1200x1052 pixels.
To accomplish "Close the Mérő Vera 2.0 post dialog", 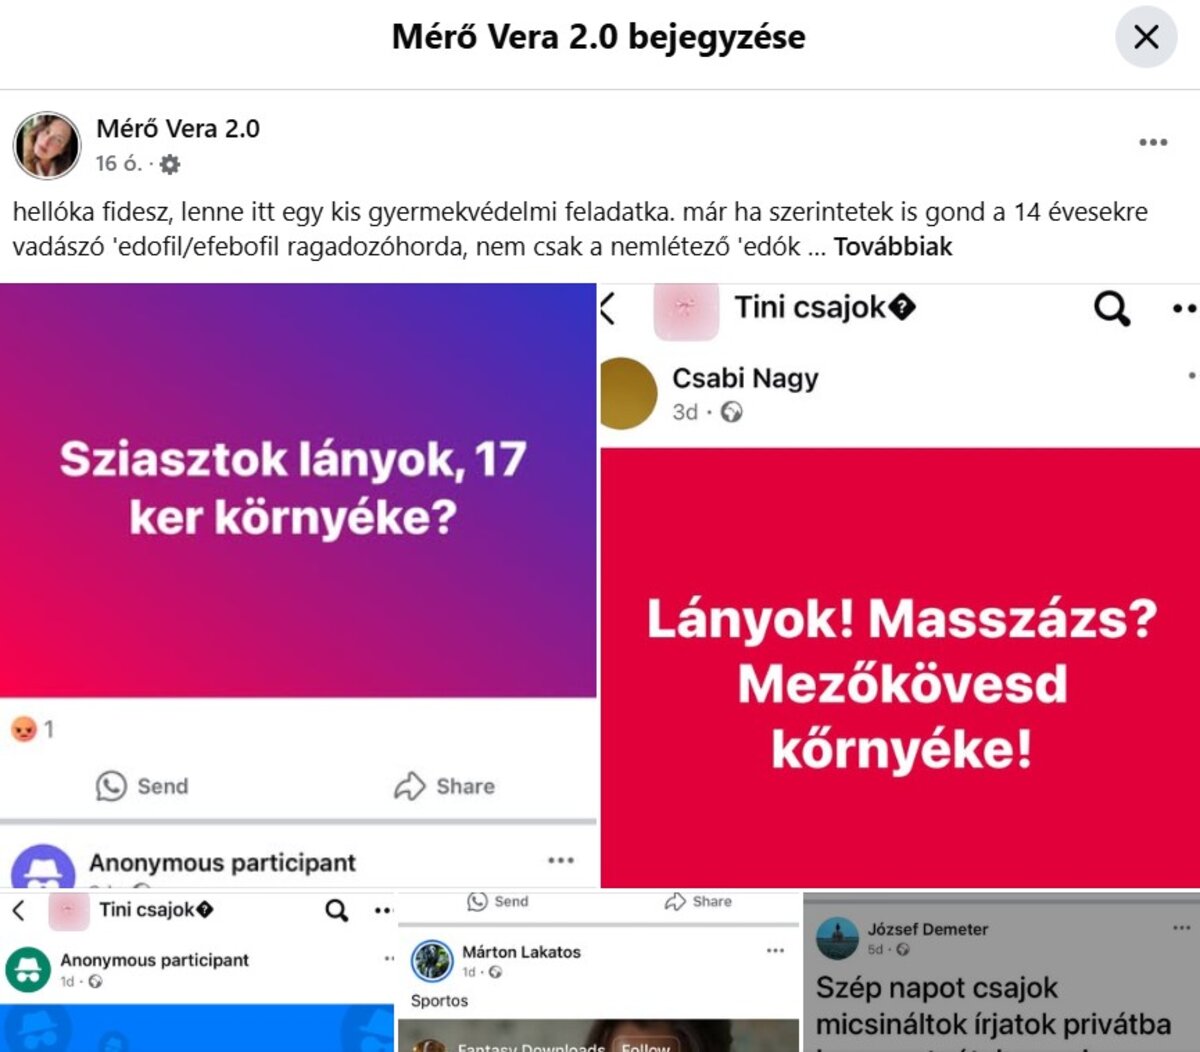I will coord(1146,37).
